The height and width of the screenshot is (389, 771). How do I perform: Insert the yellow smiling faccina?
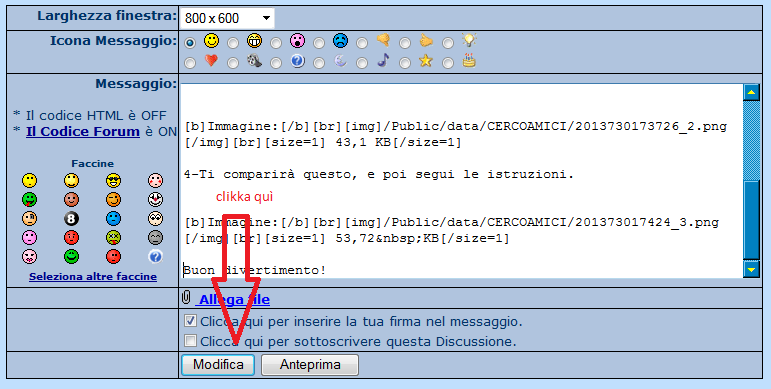[71, 180]
